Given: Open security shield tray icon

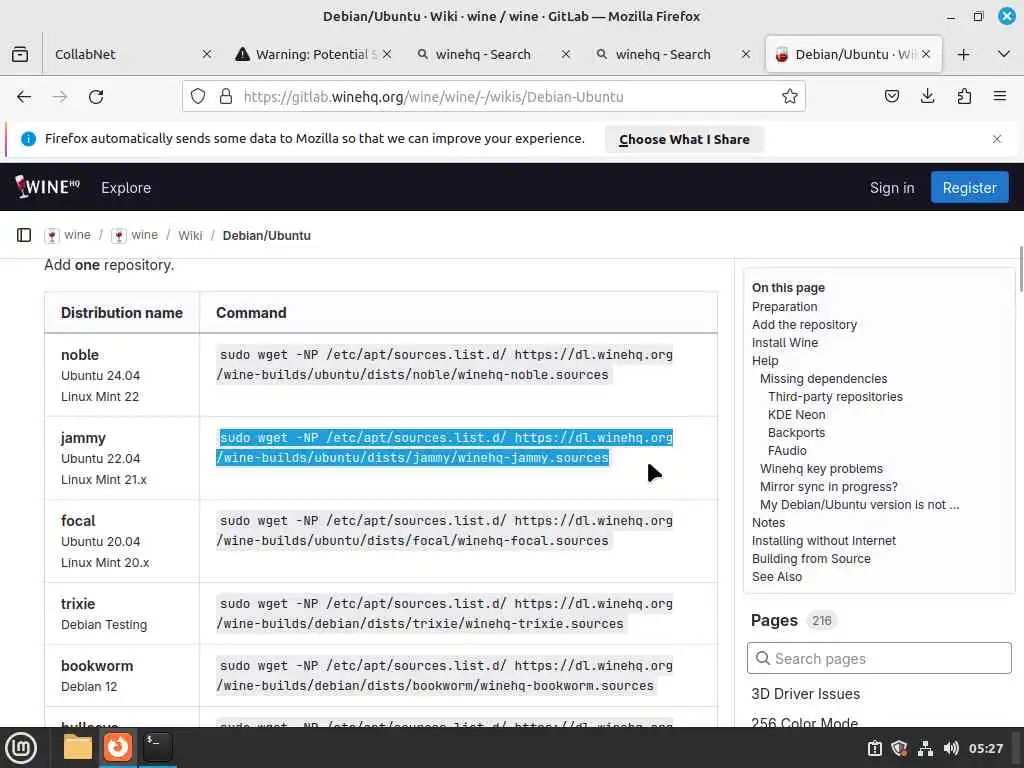Looking at the screenshot, I should [x=899, y=748].
